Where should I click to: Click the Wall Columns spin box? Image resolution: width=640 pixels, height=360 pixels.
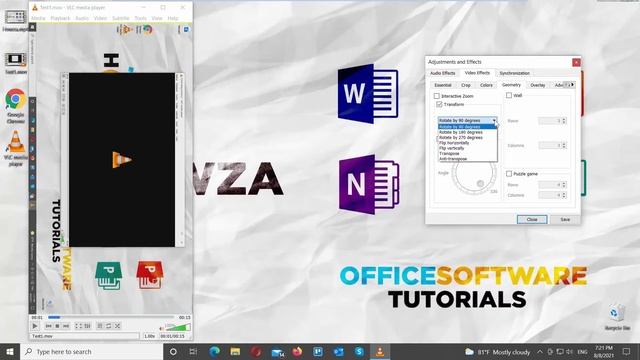tap(552, 145)
